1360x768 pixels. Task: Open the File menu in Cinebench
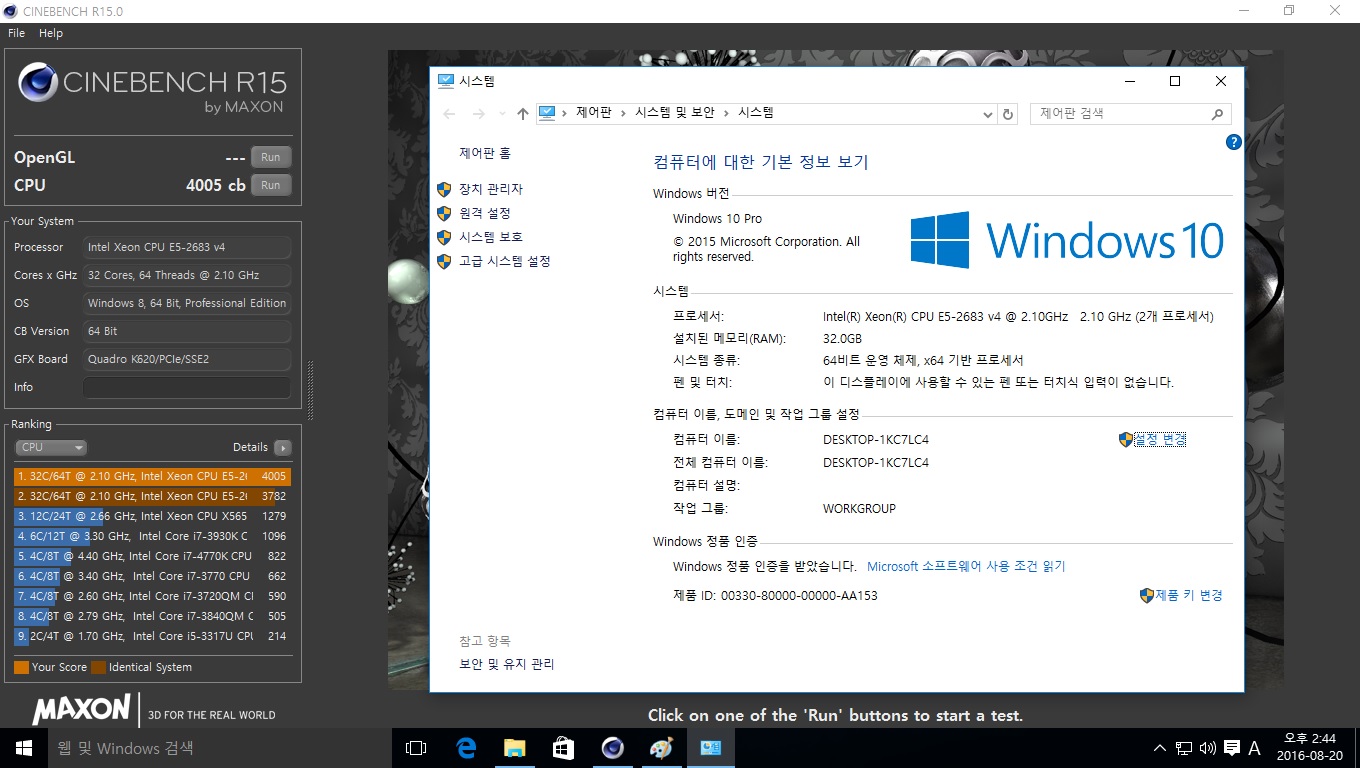16,33
